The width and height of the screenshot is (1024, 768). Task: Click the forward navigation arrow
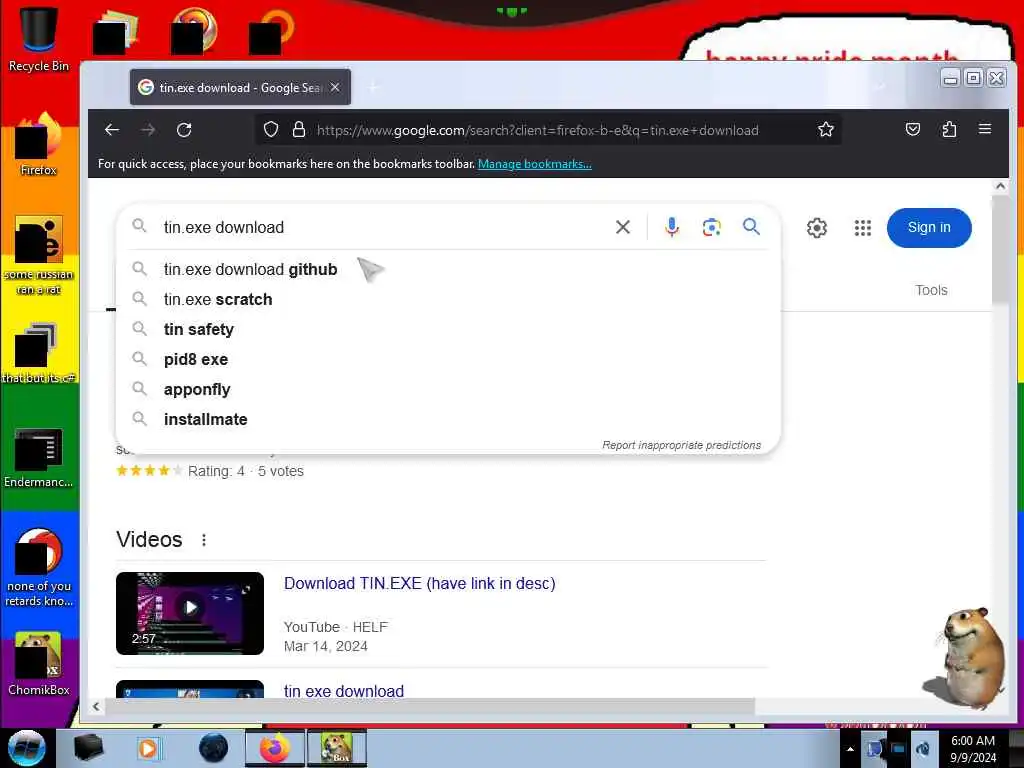pos(148,130)
